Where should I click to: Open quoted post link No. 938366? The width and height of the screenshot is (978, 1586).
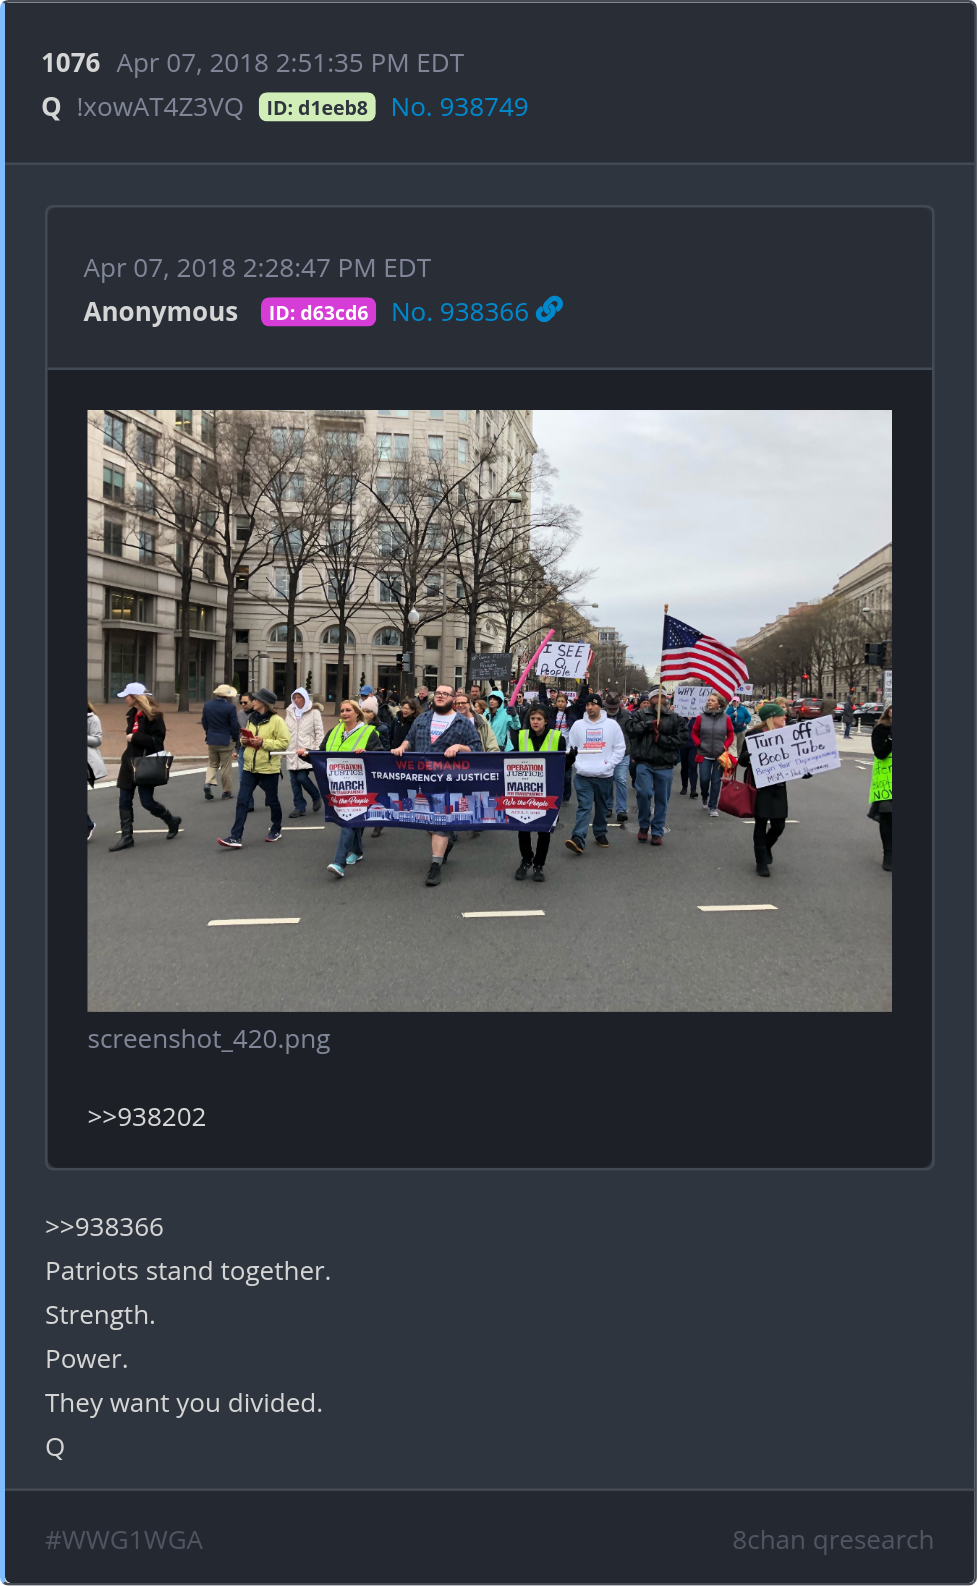coord(460,312)
